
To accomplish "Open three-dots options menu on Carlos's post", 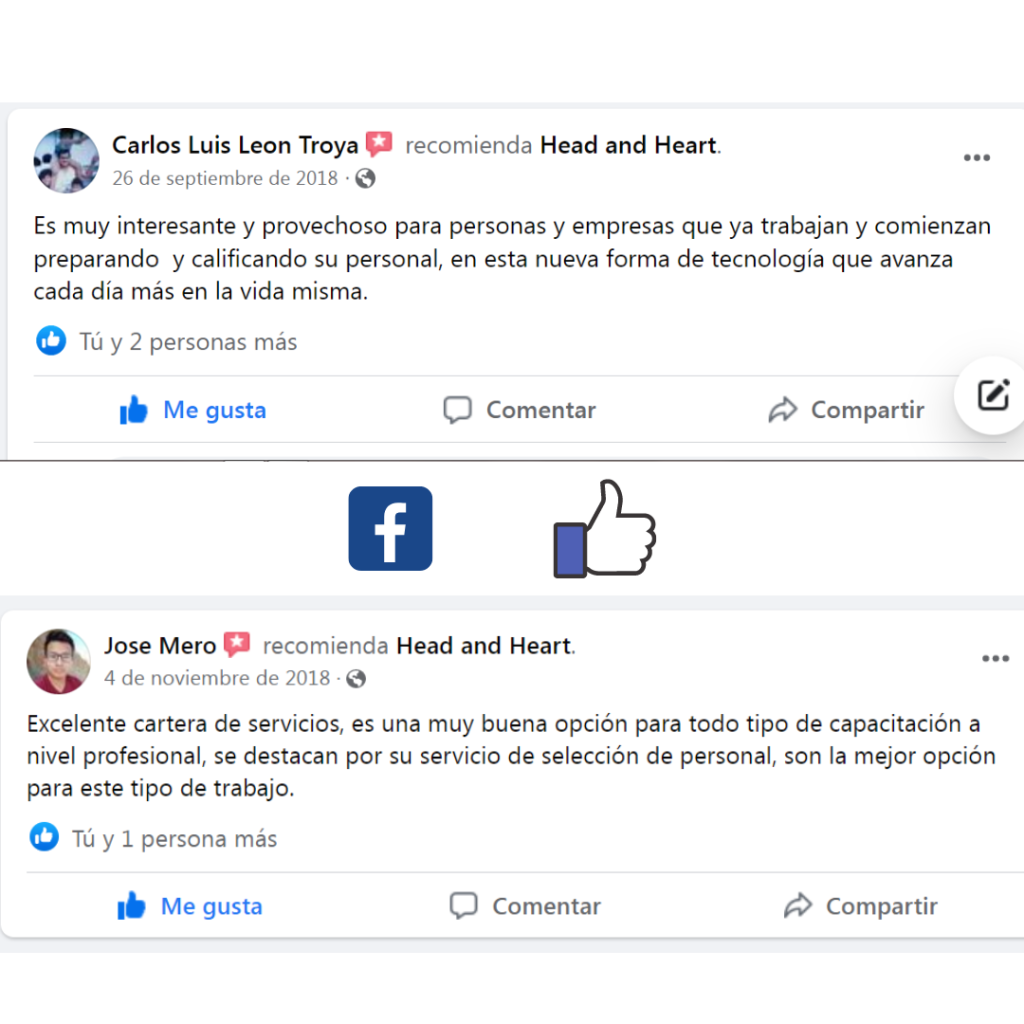I will pyautogui.click(x=976, y=157).
